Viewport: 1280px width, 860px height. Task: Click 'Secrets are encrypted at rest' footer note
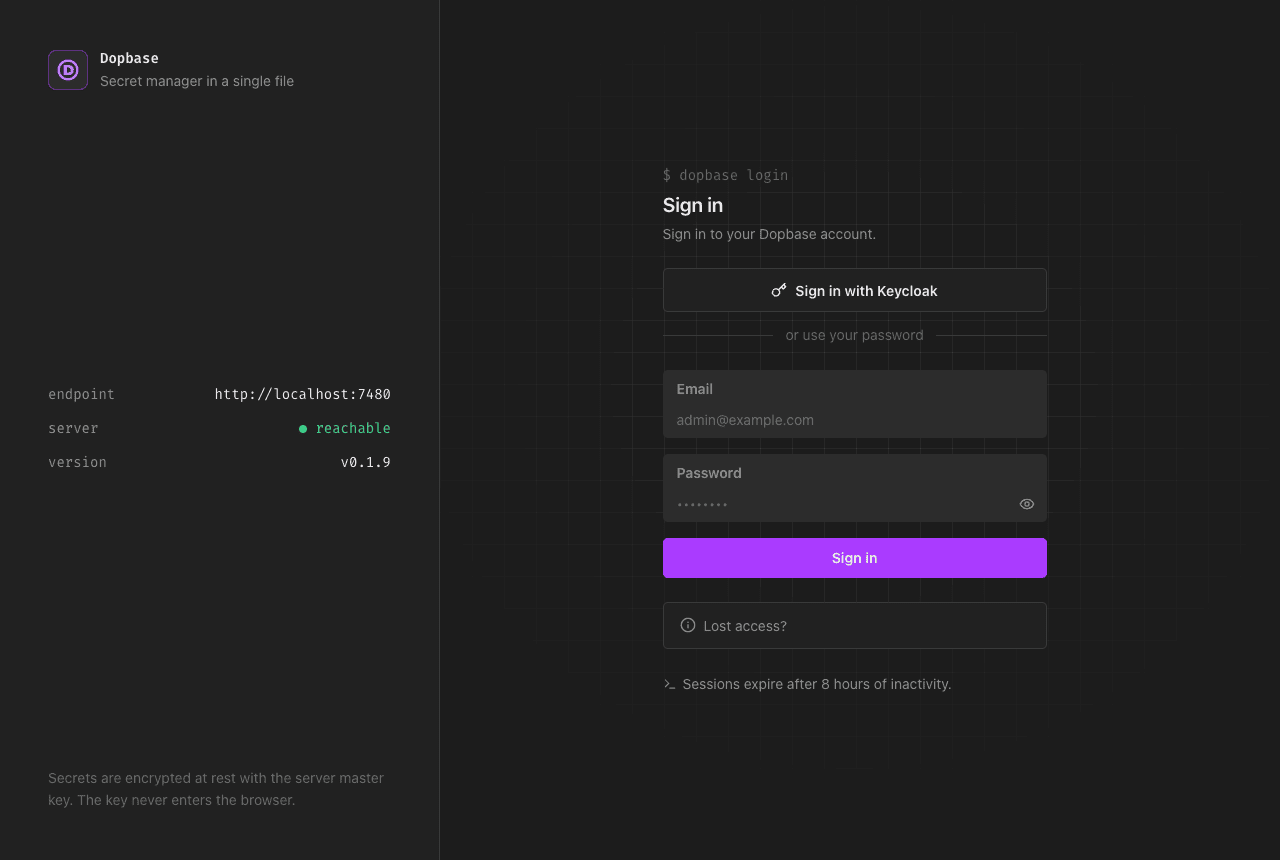pos(216,789)
